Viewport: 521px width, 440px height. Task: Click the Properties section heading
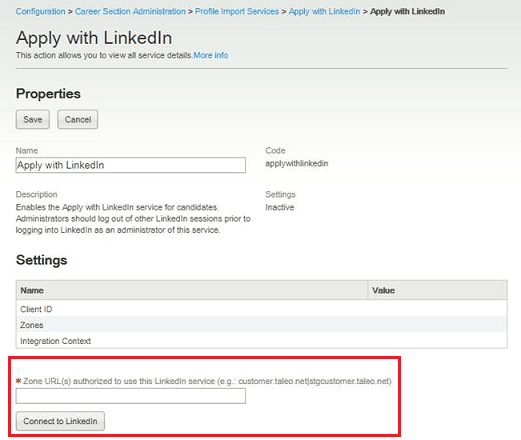click(48, 94)
